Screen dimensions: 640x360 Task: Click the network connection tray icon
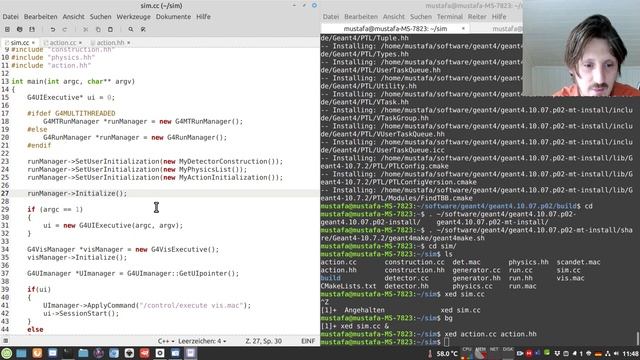coord(607,354)
